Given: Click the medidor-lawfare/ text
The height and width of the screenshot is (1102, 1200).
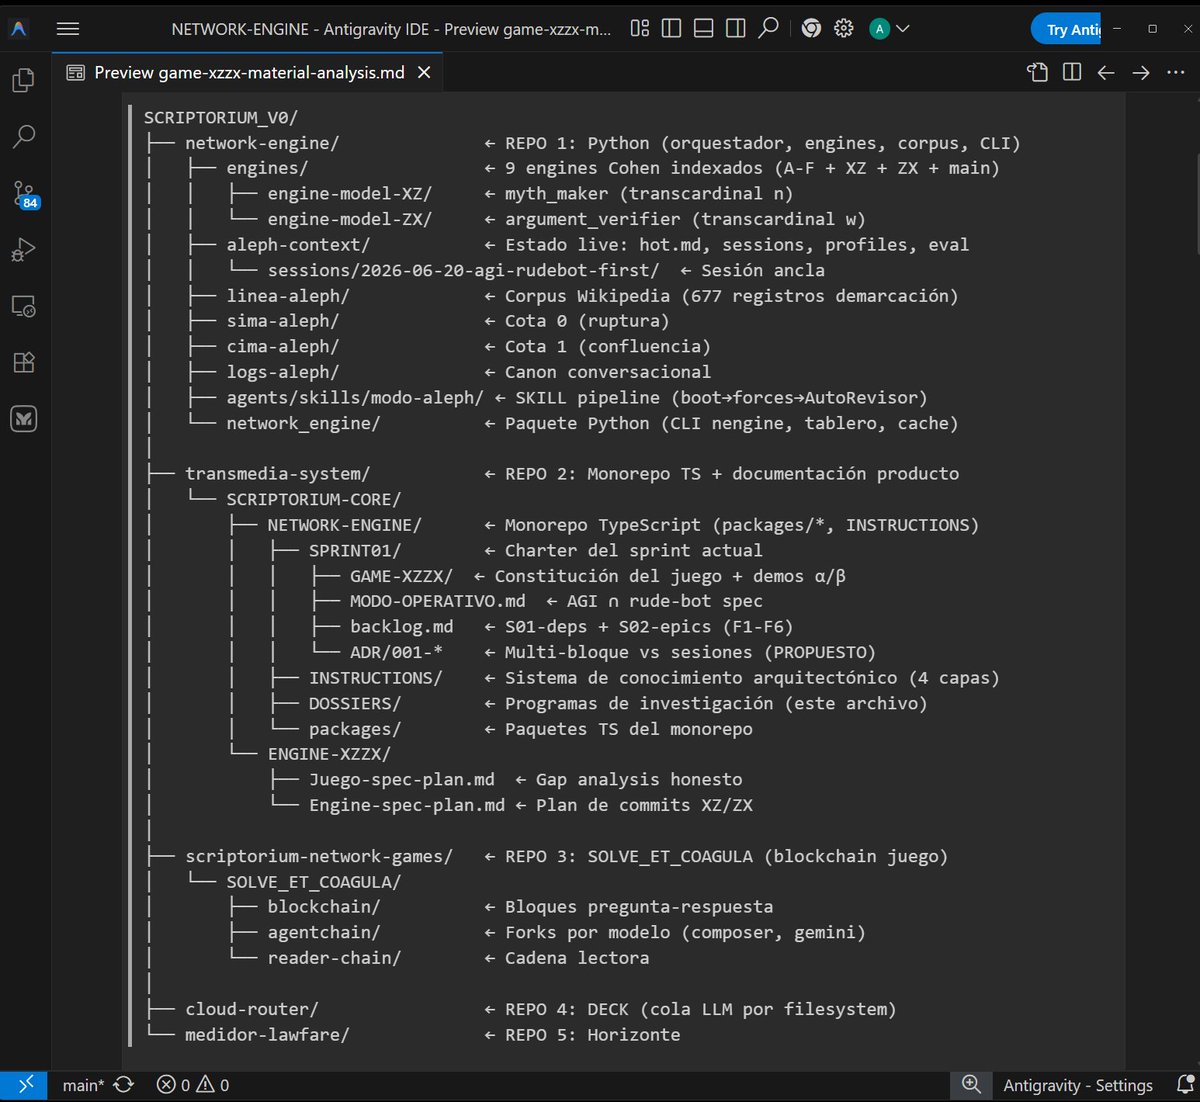Looking at the screenshot, I should pos(267,1035).
